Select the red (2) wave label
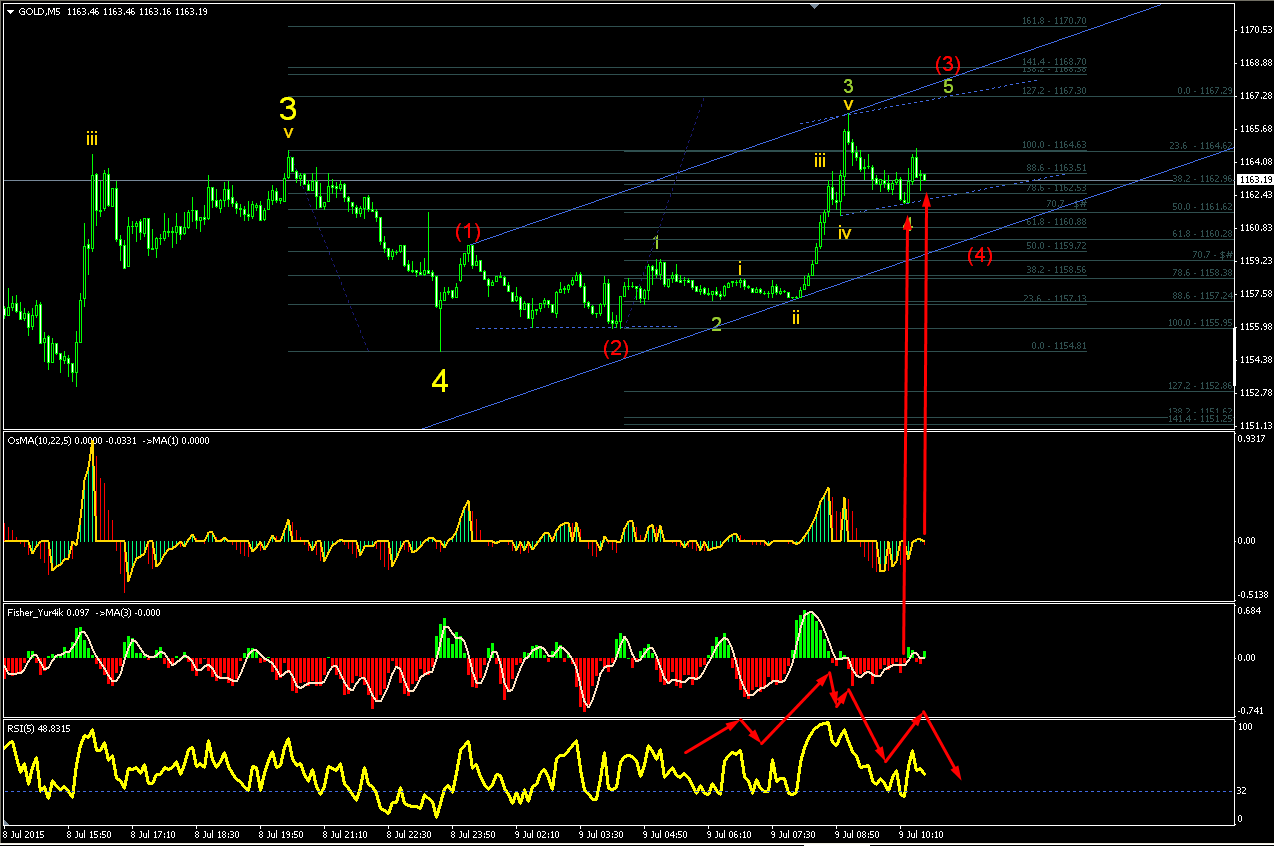 [x=615, y=348]
